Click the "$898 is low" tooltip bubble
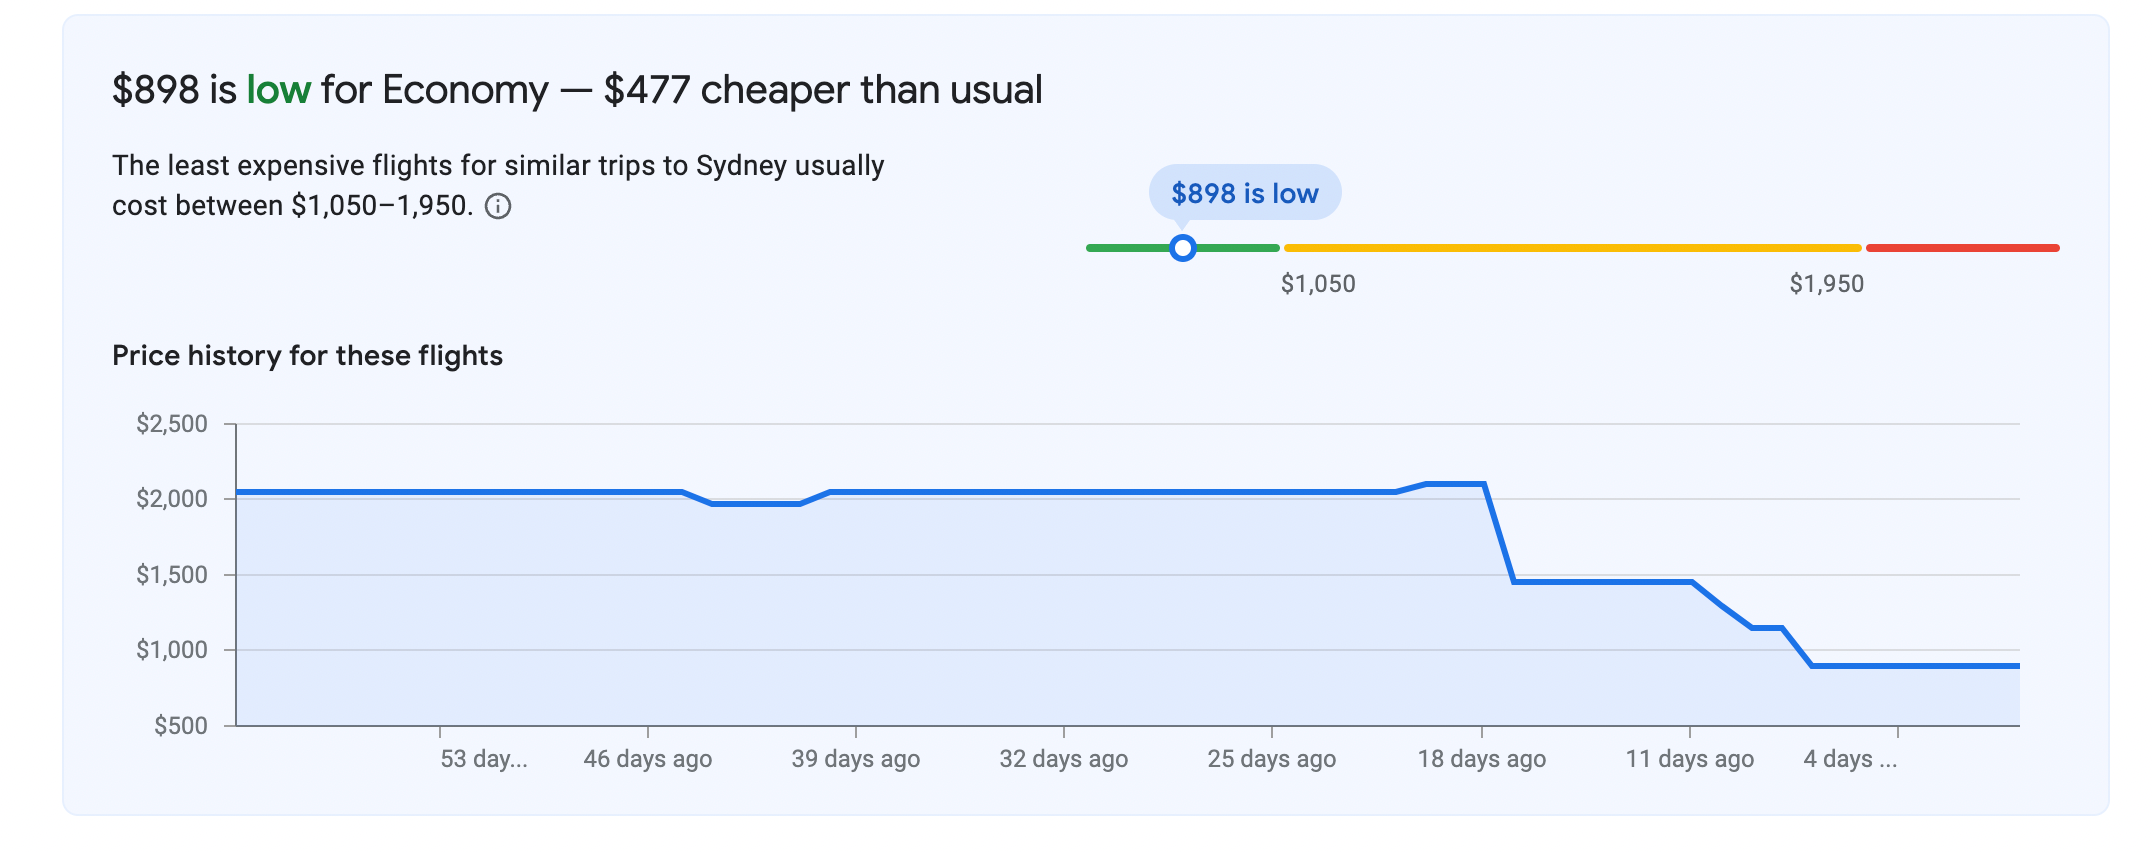2152x852 pixels. click(x=1244, y=193)
